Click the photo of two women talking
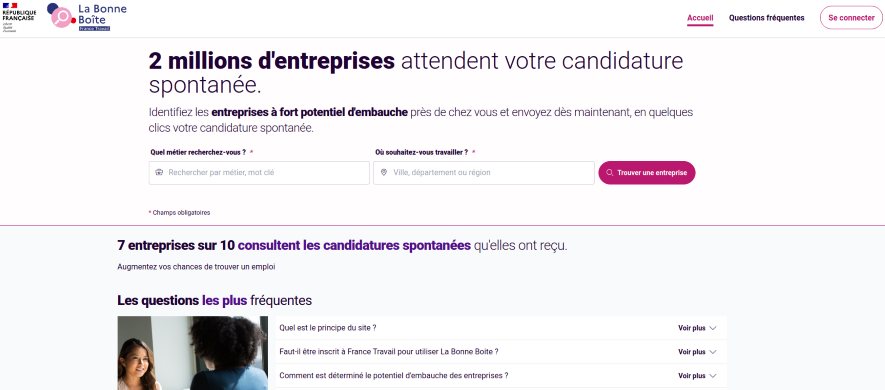Screen dimensions: 885x390 [192, 353]
